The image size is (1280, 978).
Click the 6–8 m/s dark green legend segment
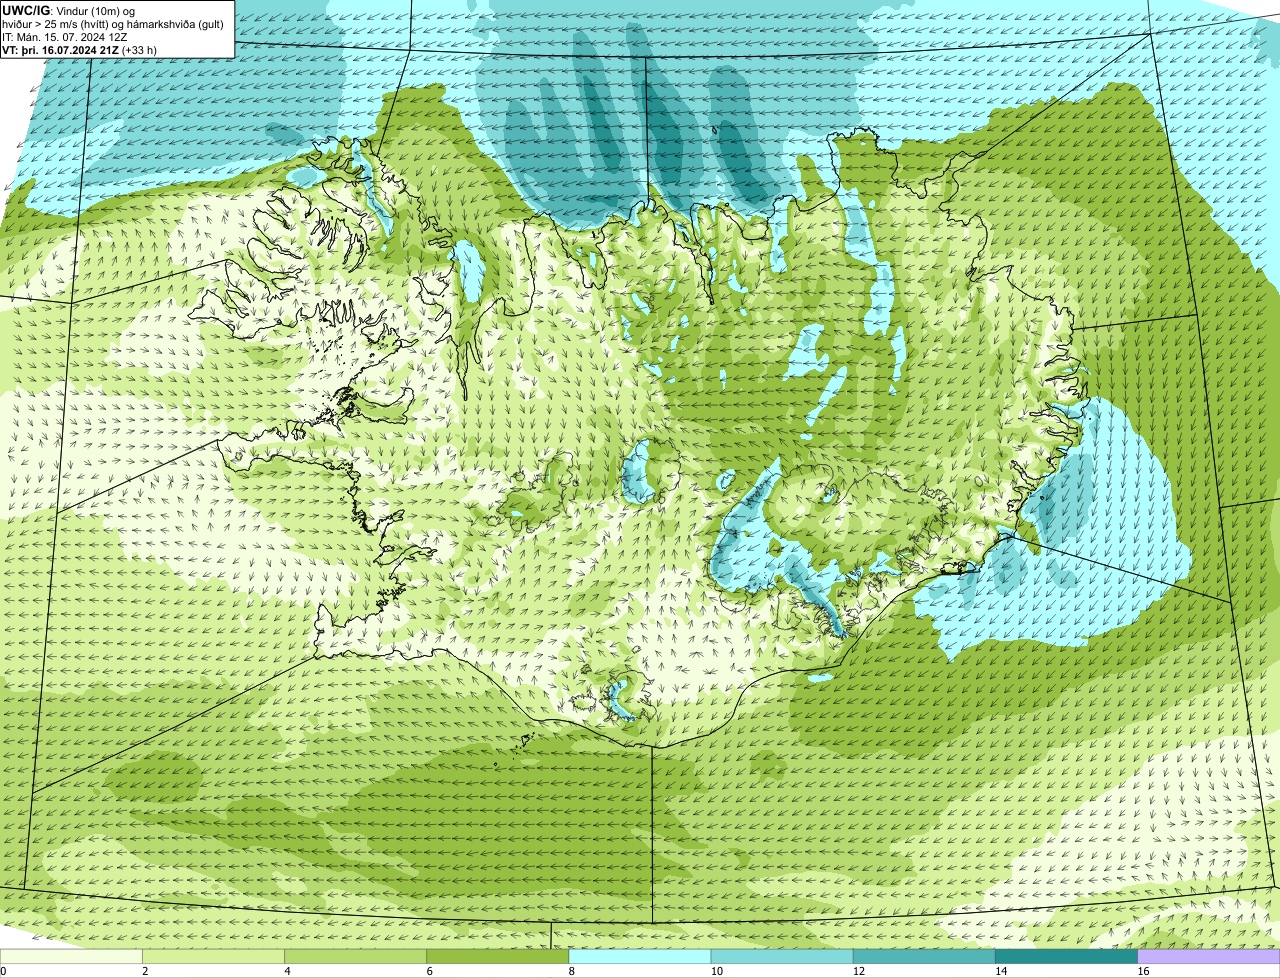(x=498, y=957)
